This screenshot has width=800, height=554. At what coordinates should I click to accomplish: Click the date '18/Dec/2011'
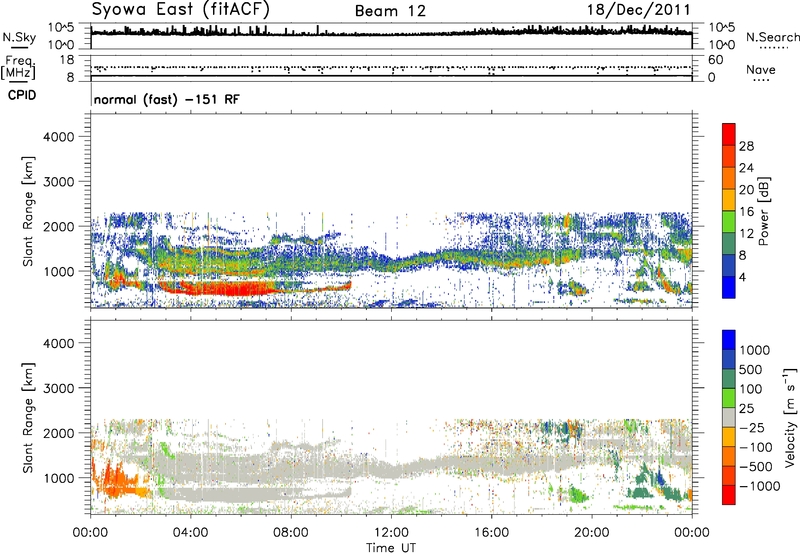click(638, 9)
